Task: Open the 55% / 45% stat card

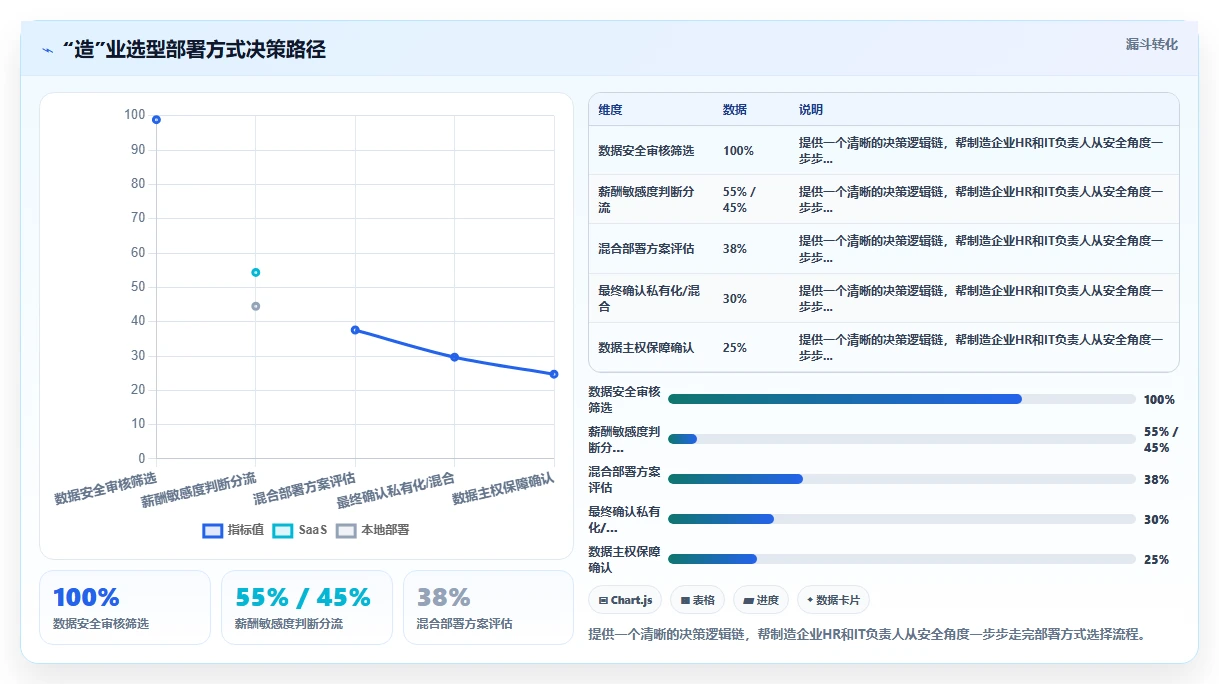Action: pos(307,607)
